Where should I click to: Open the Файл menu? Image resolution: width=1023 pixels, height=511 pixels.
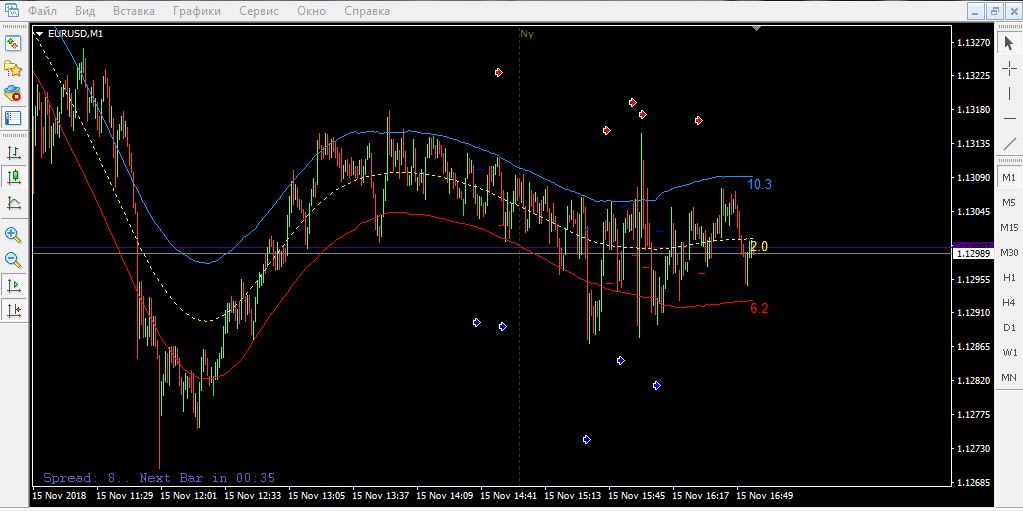pos(42,11)
